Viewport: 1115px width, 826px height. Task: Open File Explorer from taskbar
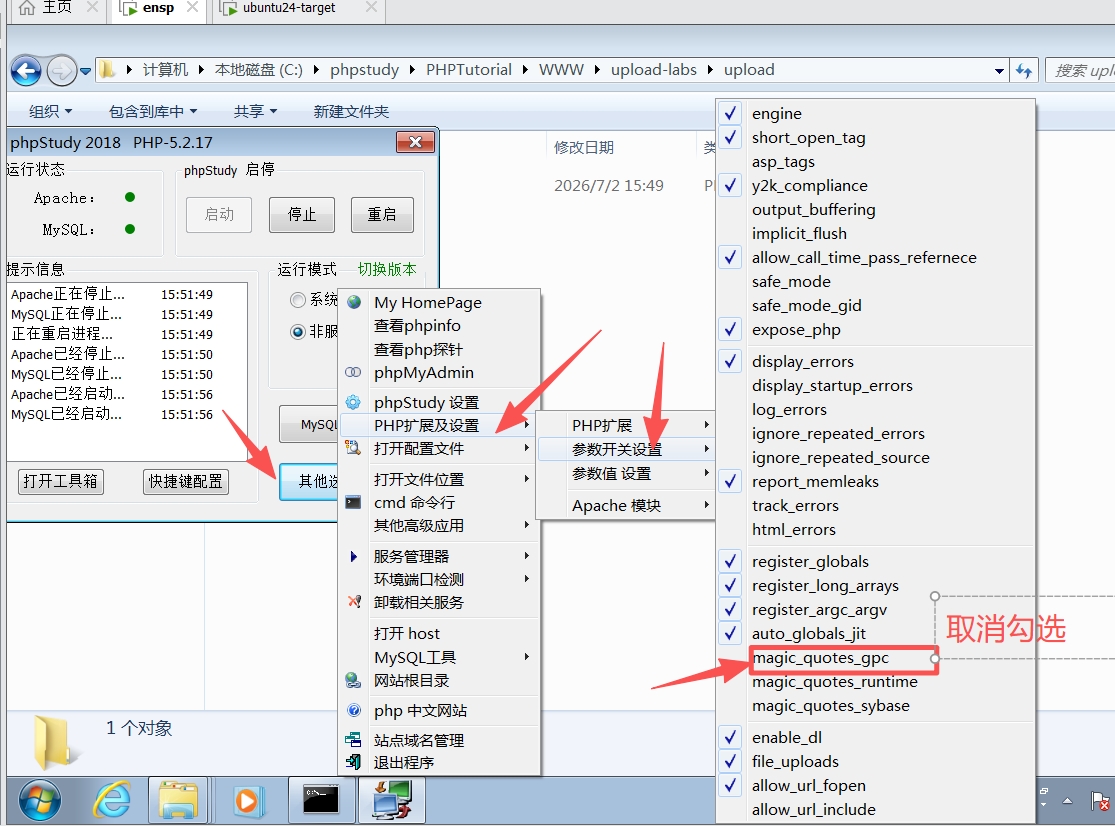(x=178, y=800)
